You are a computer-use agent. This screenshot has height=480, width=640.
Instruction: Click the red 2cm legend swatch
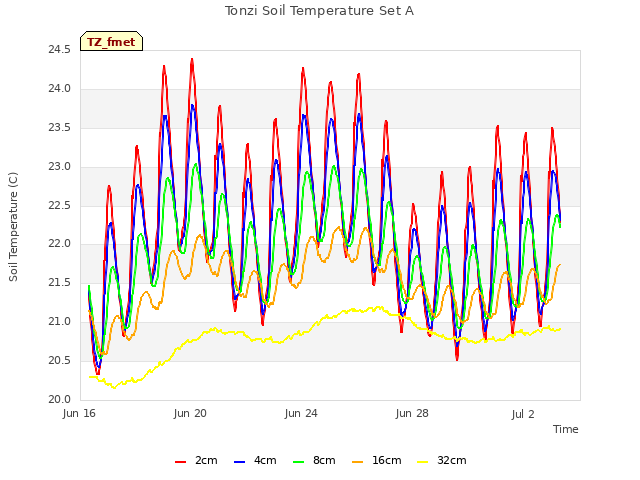tap(180, 462)
